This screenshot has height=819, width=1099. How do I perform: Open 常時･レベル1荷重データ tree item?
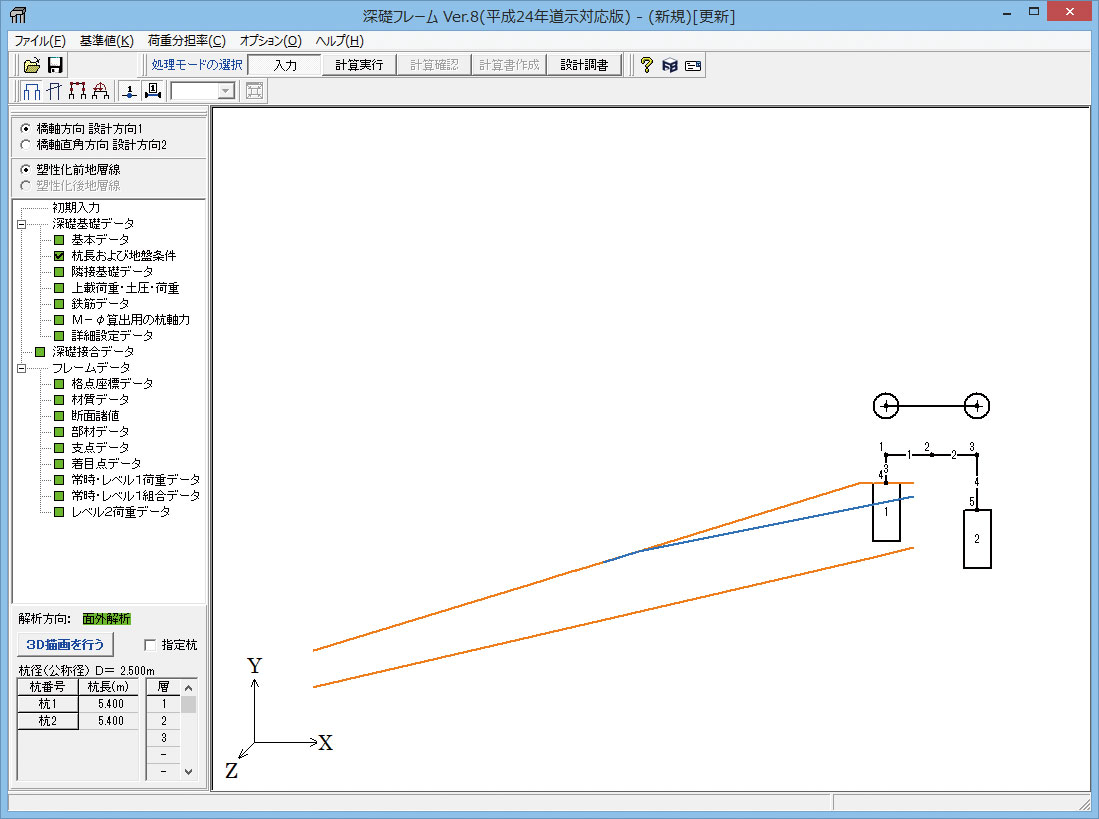(x=135, y=480)
